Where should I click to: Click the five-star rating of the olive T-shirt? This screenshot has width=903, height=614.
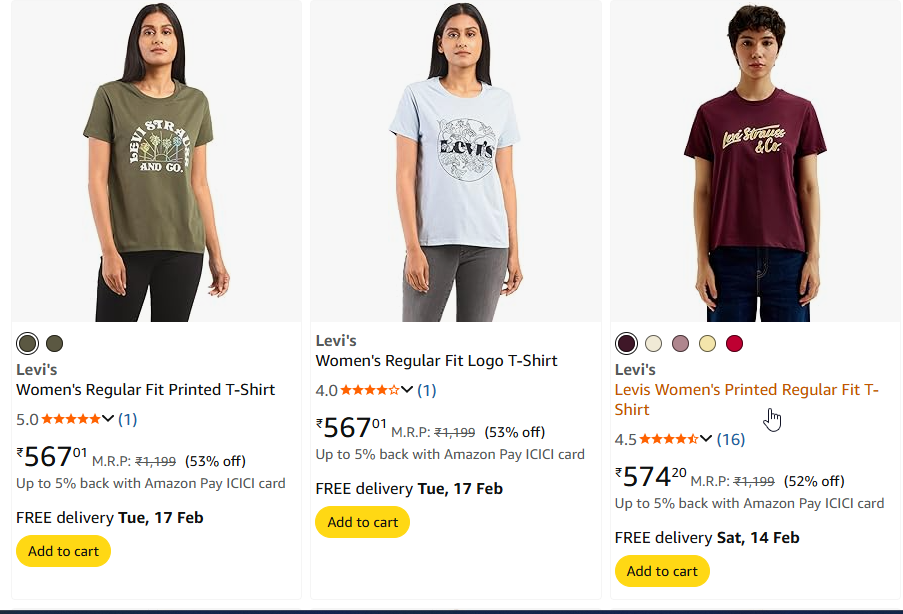pyautogui.click(x=70, y=419)
